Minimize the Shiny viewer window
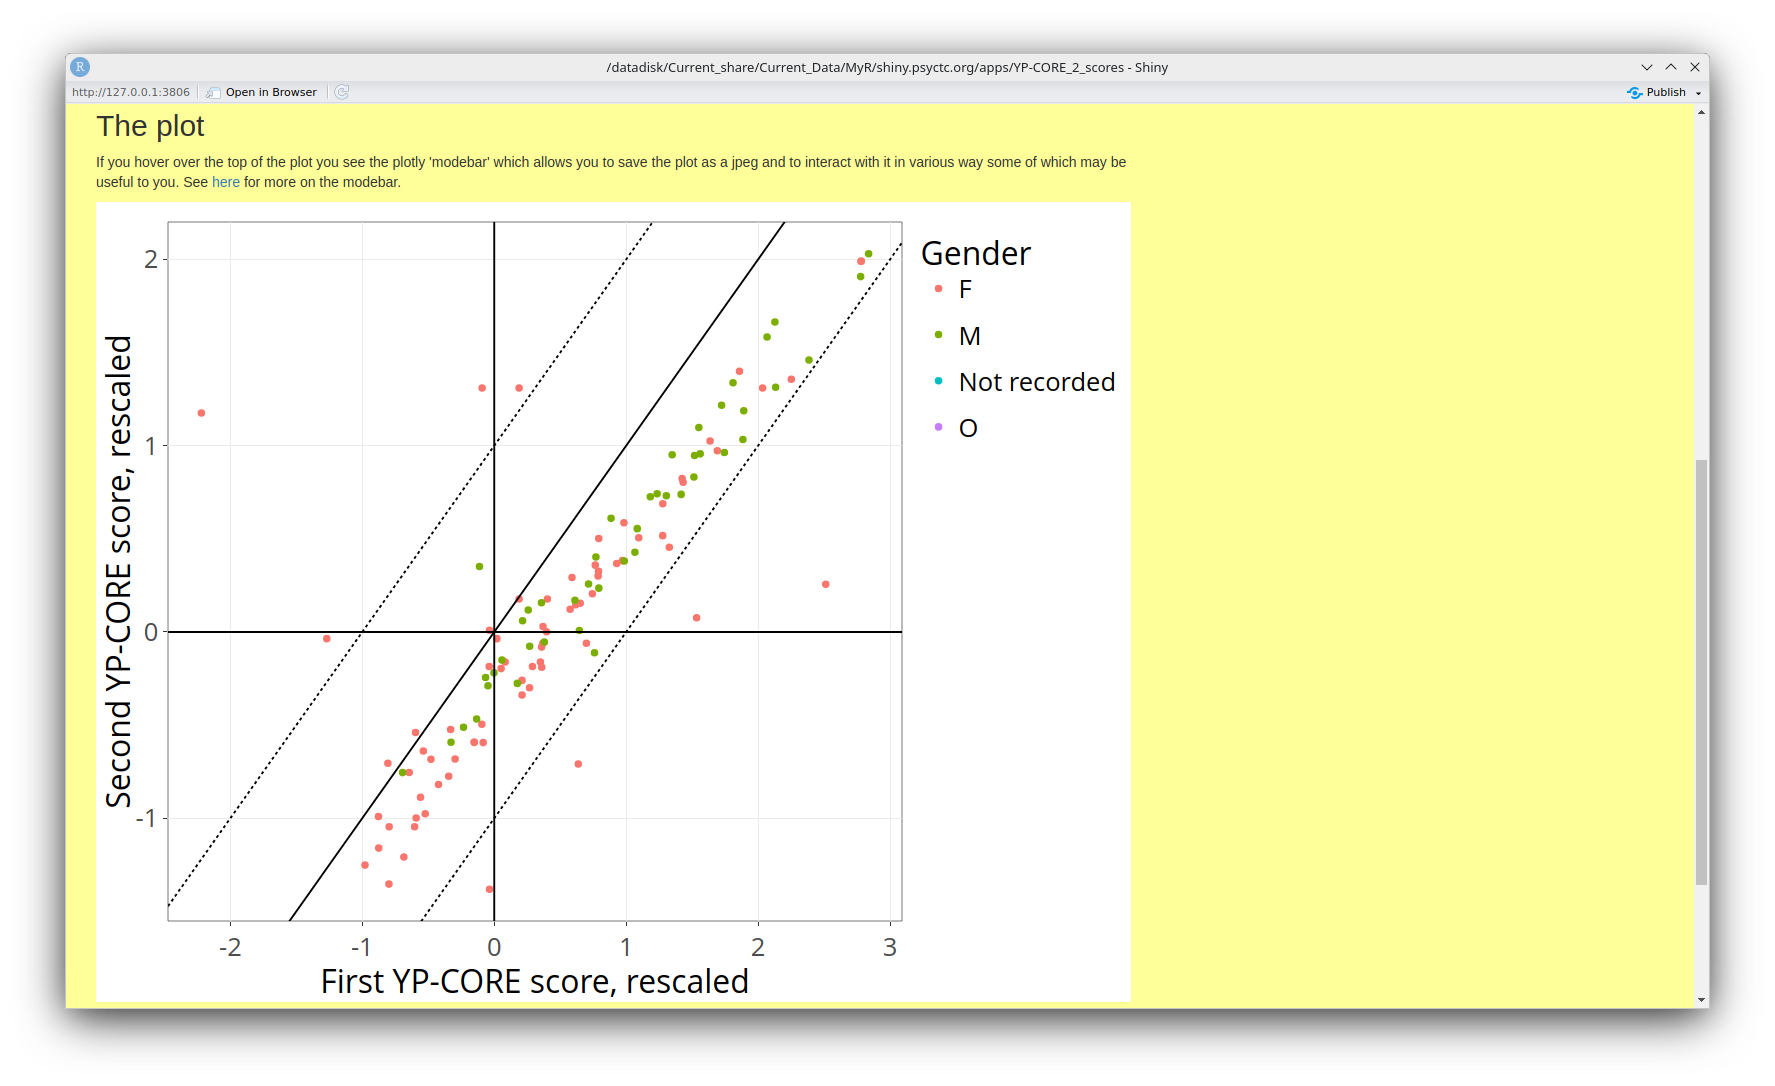The image size is (1775, 1086). (x=1646, y=67)
